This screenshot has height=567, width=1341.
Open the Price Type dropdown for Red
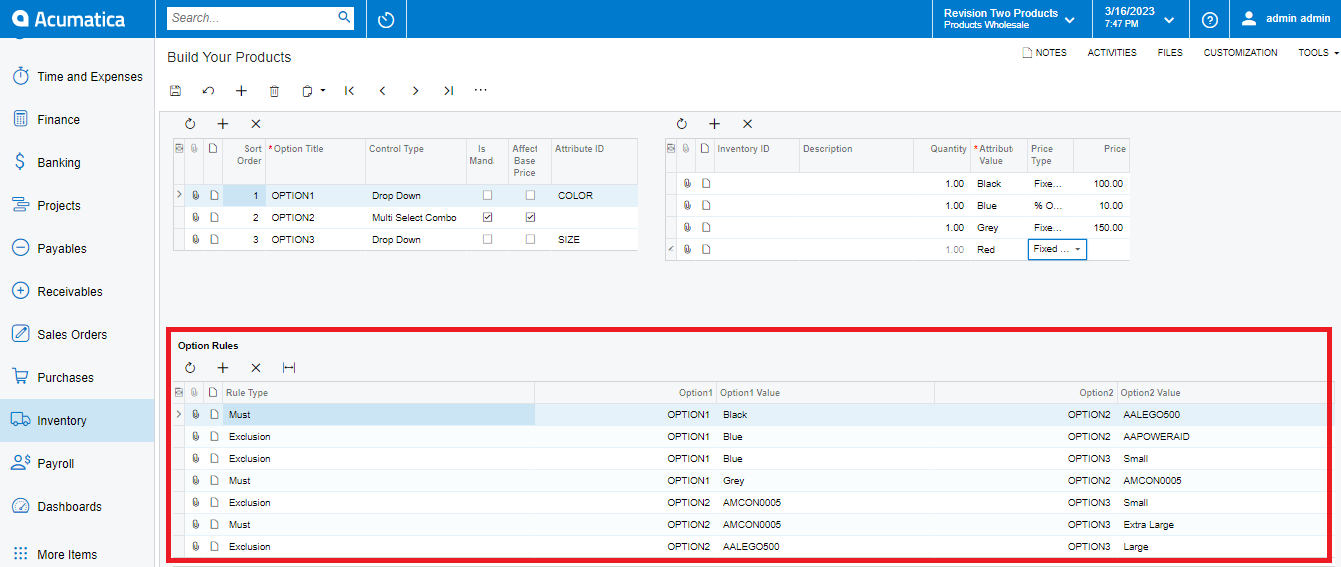[1078, 249]
